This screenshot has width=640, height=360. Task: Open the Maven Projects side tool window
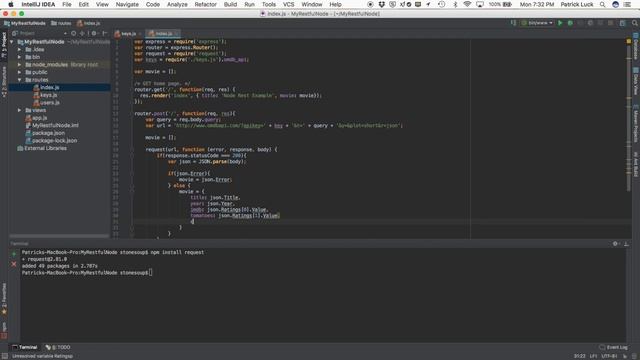pos(636,123)
